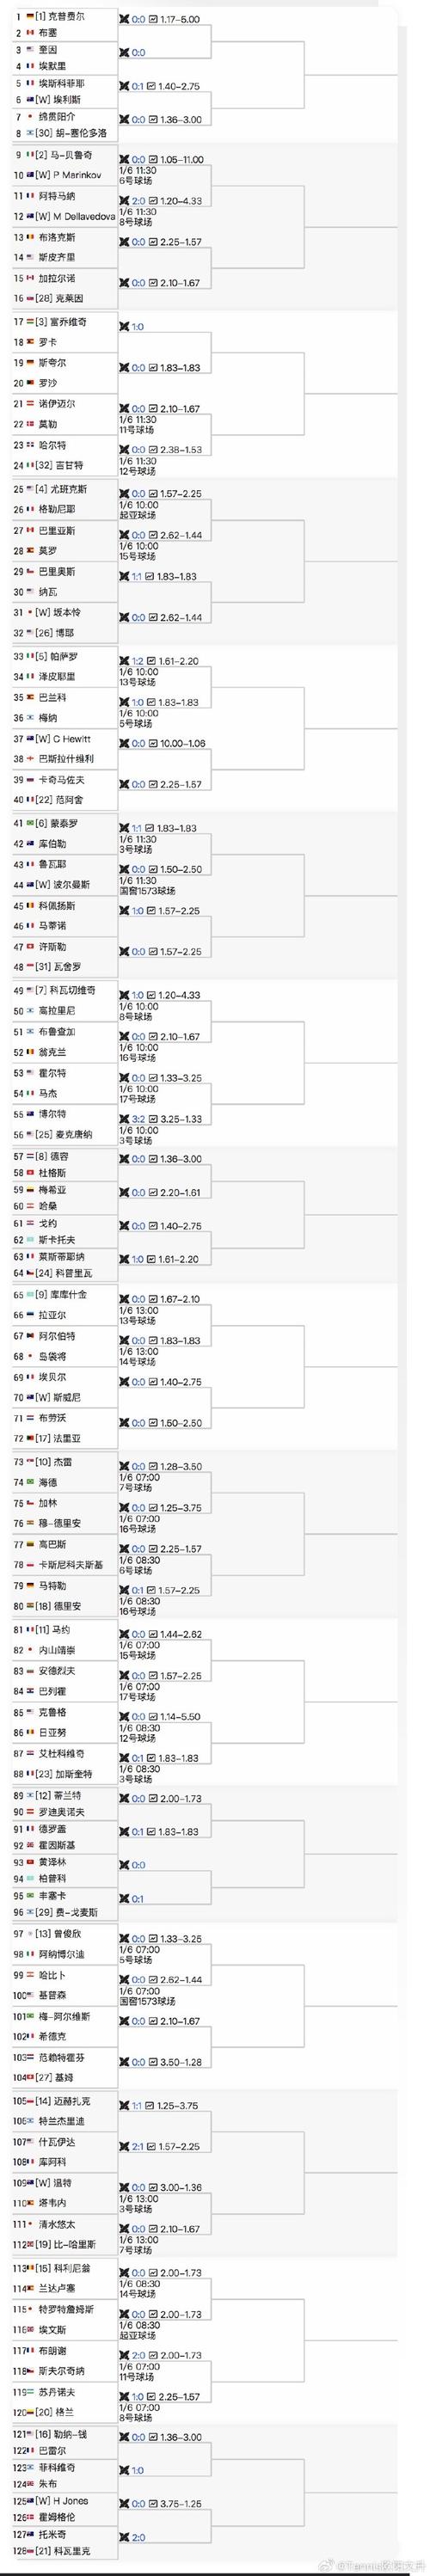Click head-to-head icon for 帕萨罗 vs 泽皮耶里

(x=124, y=662)
